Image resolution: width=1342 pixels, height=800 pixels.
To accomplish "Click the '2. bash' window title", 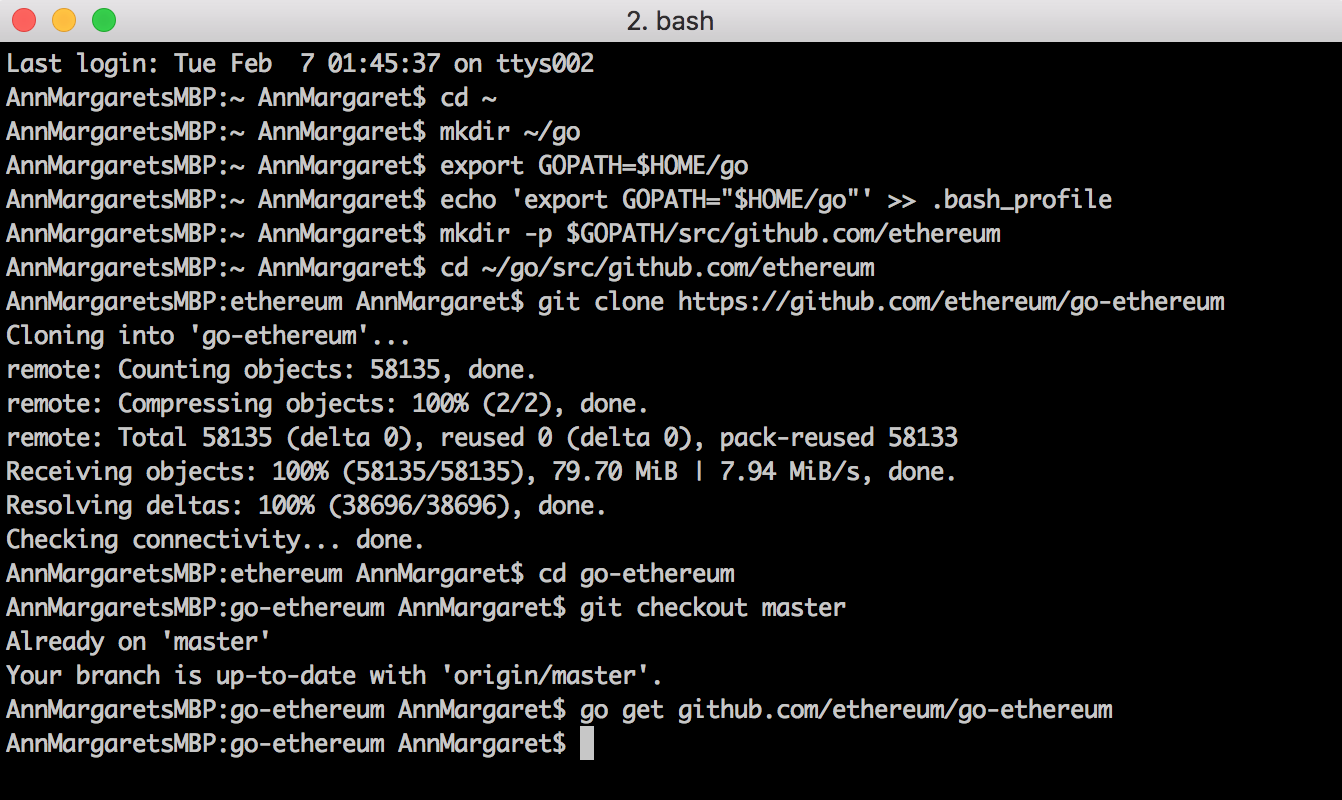I will [x=670, y=21].
